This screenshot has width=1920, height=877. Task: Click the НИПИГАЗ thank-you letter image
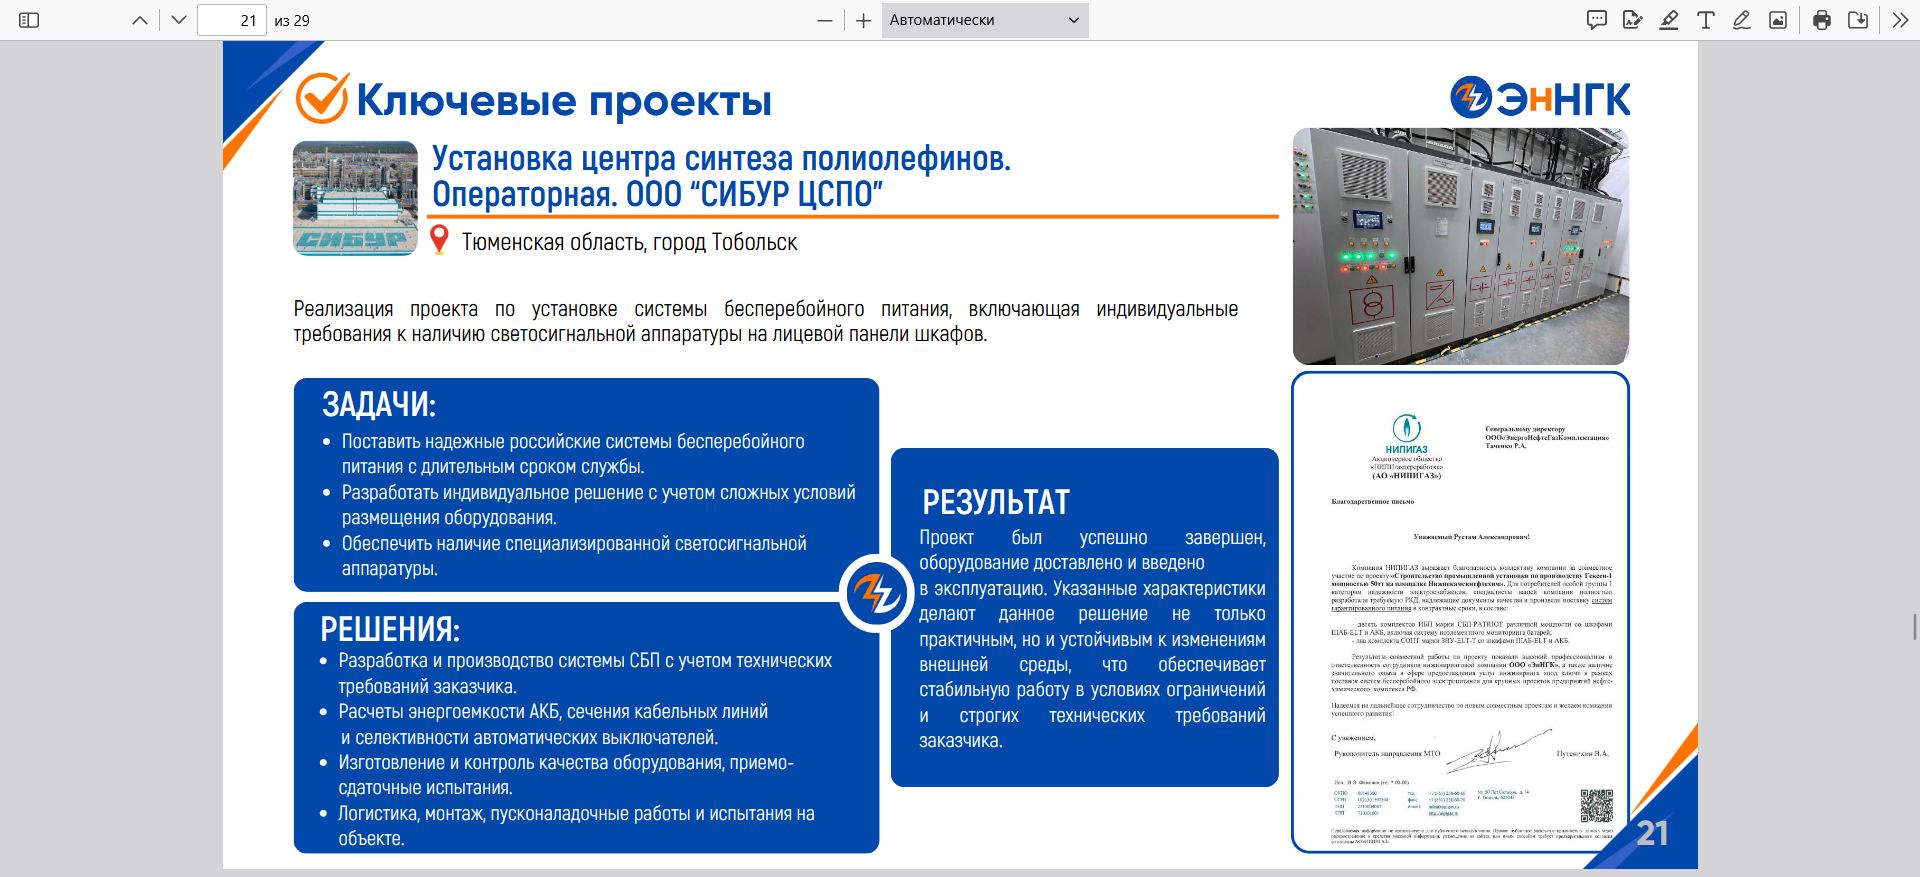point(1461,612)
